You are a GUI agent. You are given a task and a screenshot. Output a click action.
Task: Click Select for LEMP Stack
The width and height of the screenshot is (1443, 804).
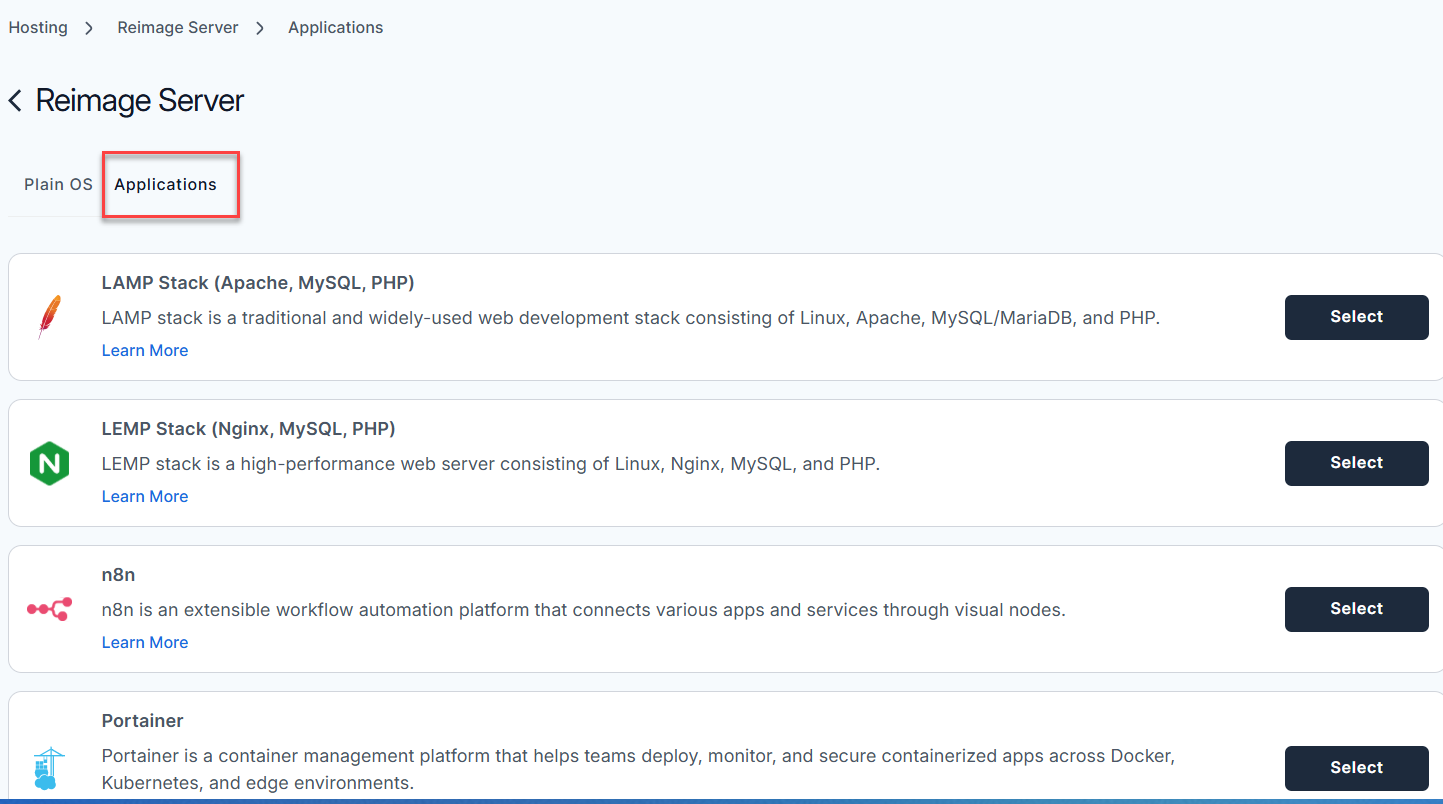1356,463
